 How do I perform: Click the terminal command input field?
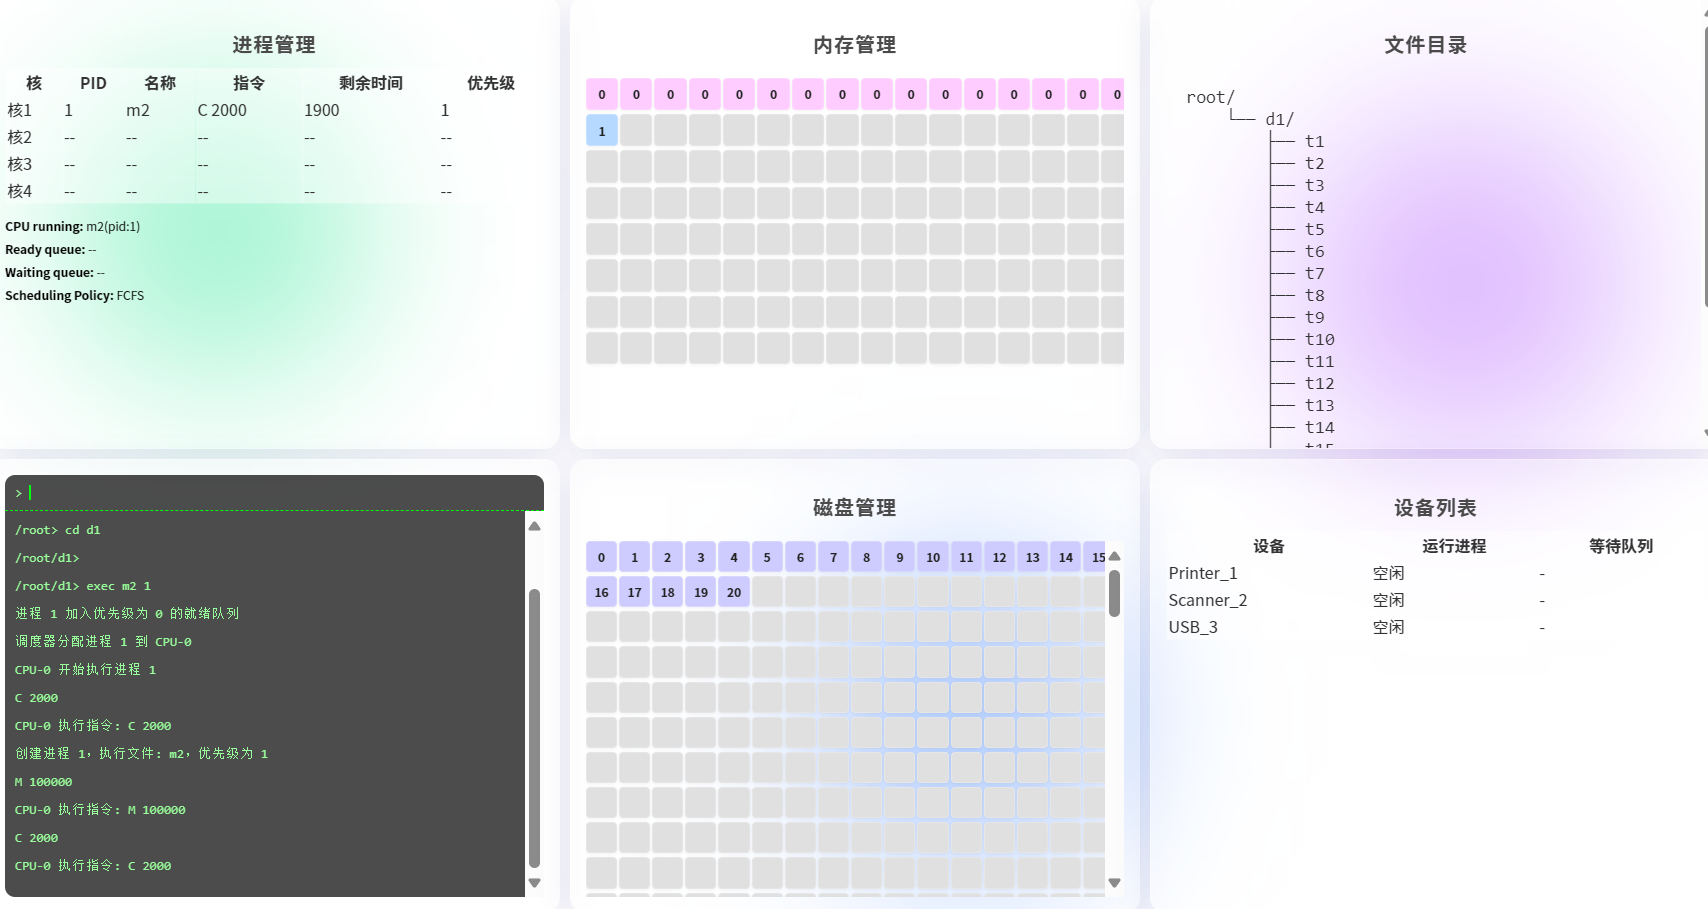[x=280, y=492]
